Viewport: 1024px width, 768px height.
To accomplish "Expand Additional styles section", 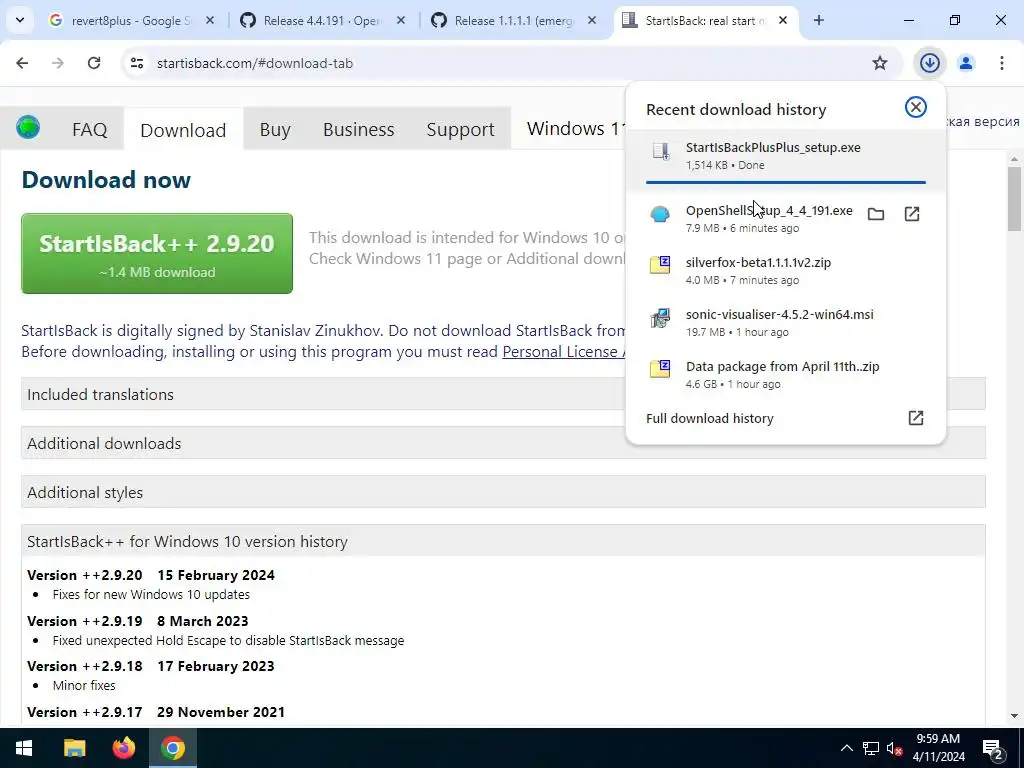I will click(x=503, y=492).
